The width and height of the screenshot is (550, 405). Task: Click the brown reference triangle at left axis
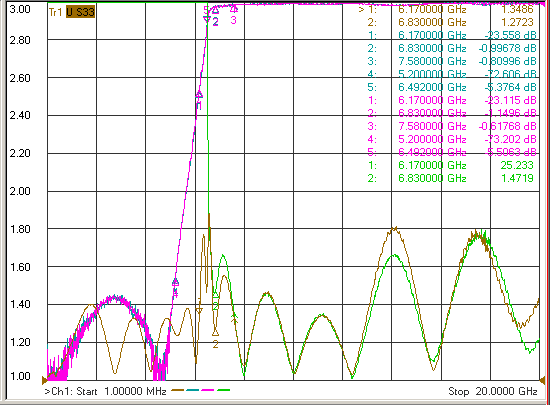pos(45,380)
